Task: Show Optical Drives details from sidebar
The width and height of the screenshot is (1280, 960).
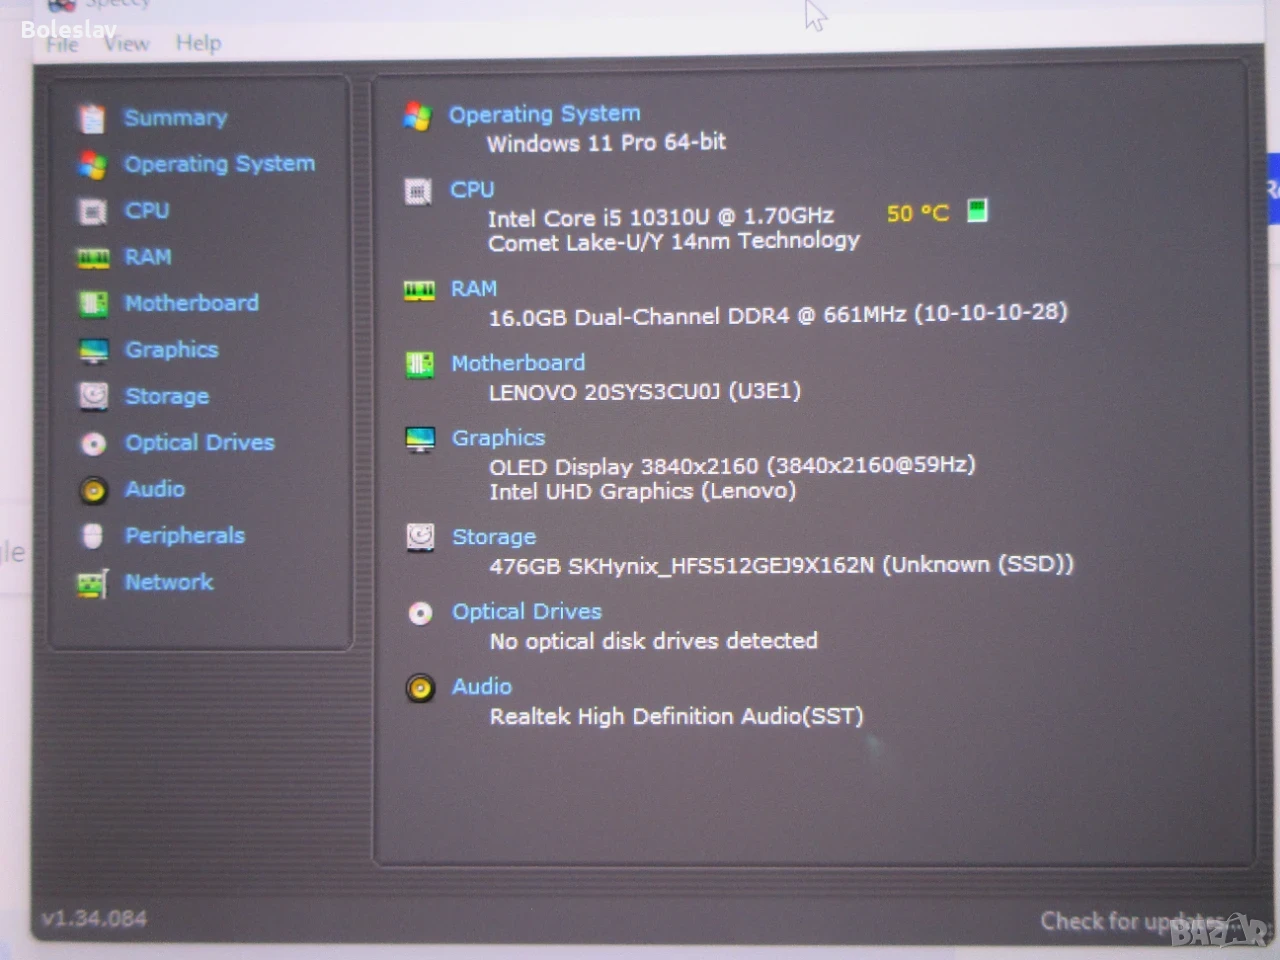Action: [x=200, y=443]
